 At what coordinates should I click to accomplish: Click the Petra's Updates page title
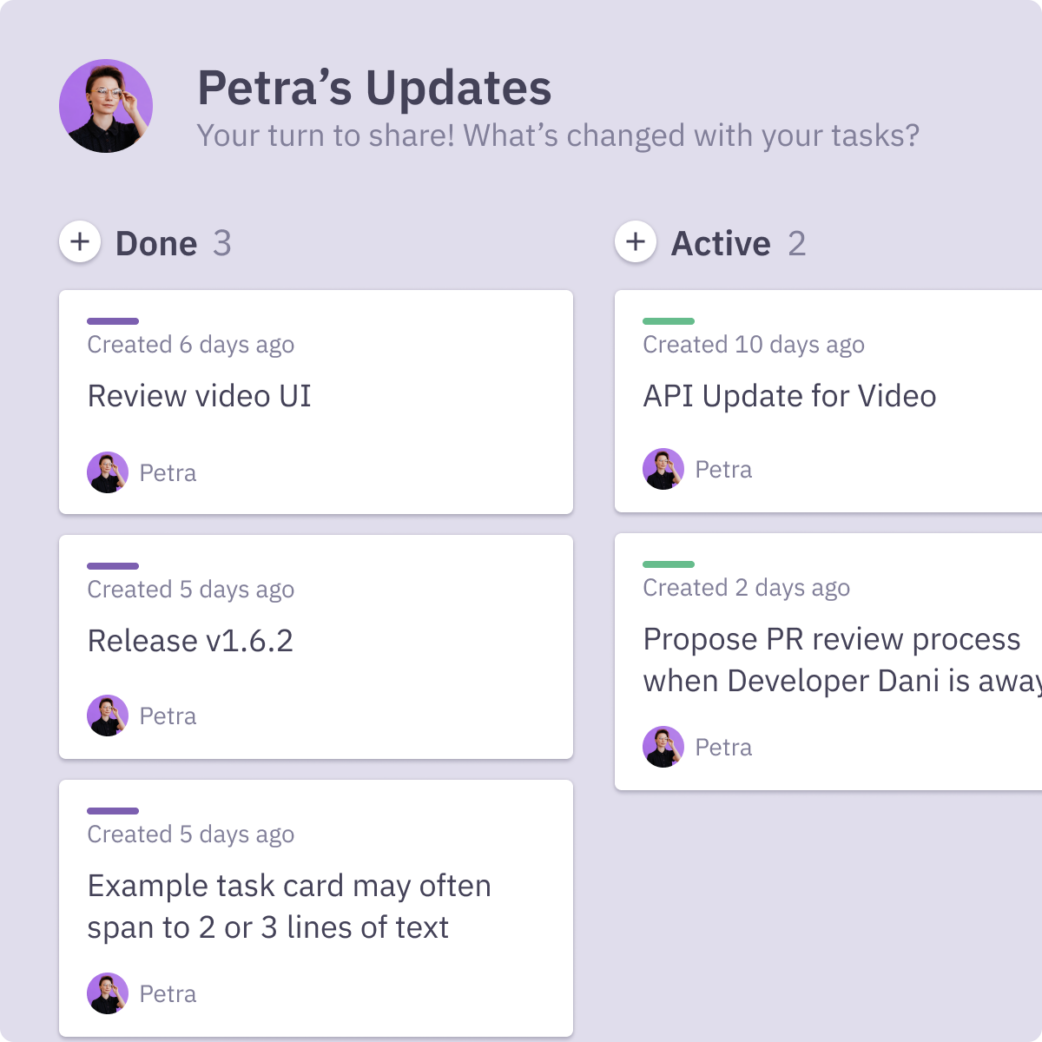click(x=374, y=88)
